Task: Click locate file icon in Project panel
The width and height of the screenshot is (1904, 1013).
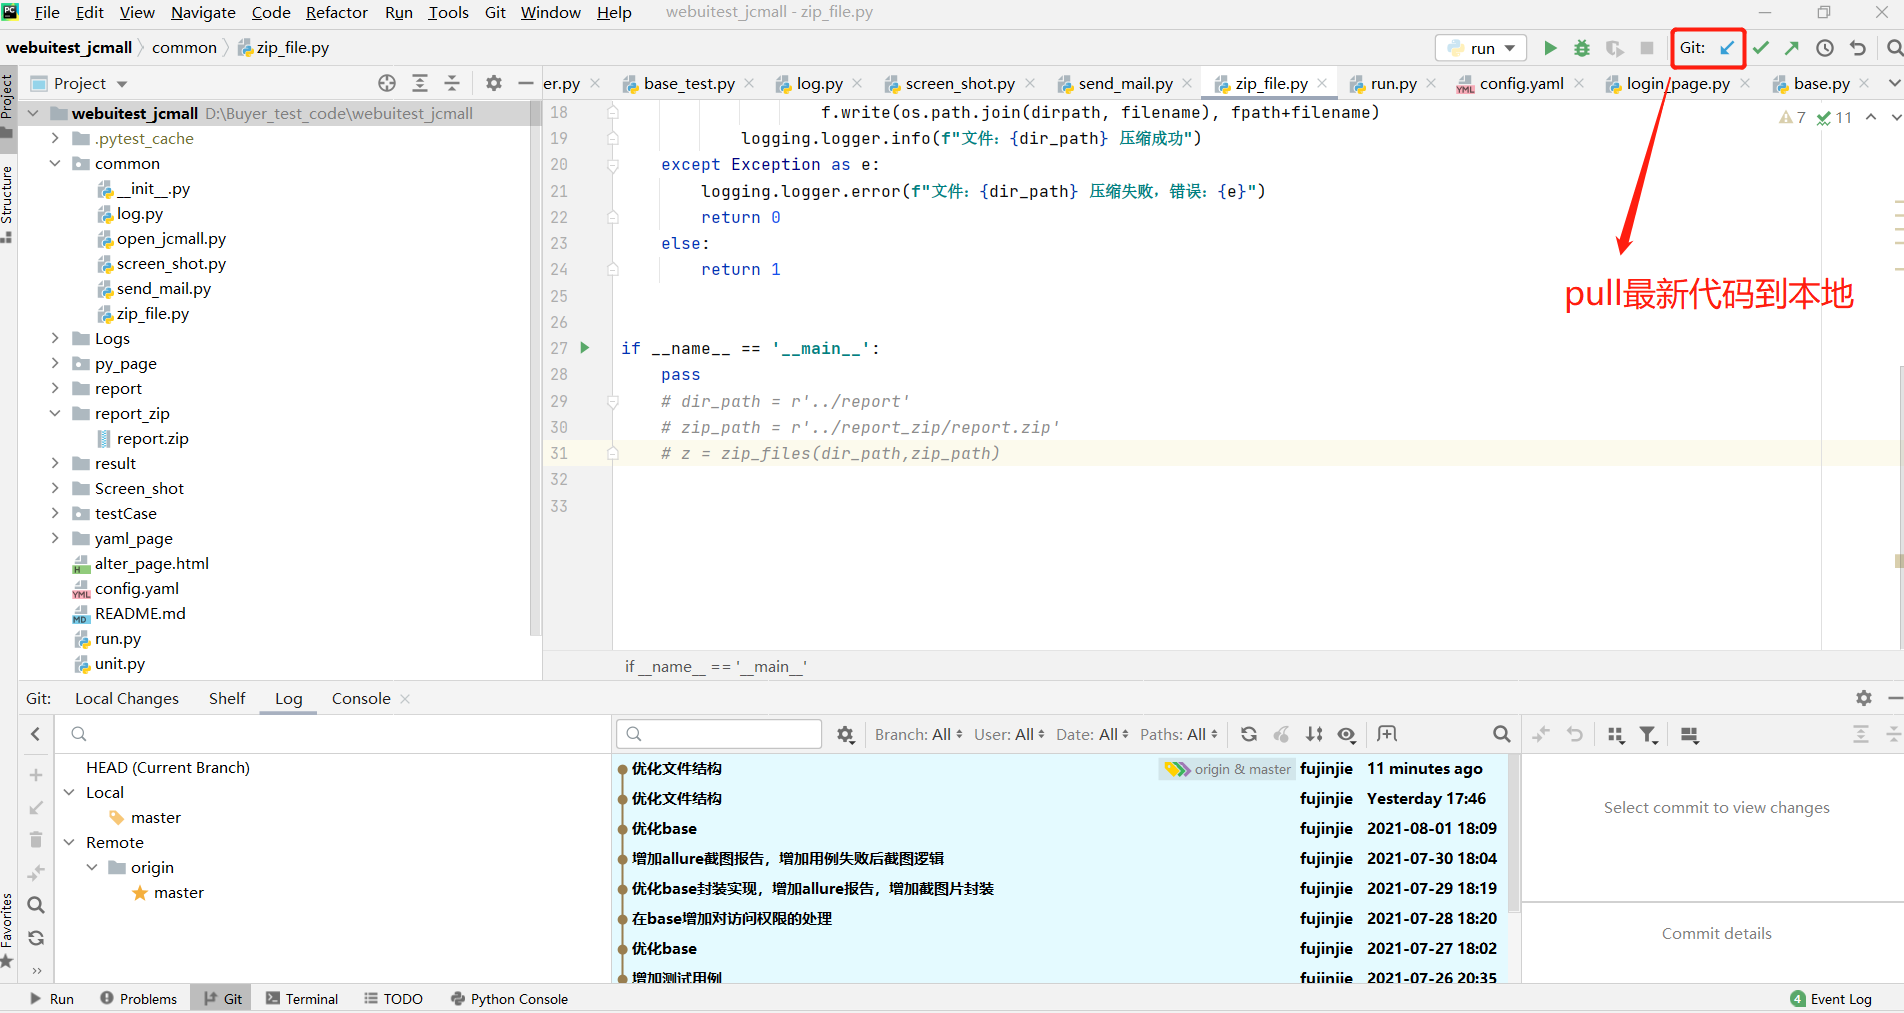Action: coord(387,83)
